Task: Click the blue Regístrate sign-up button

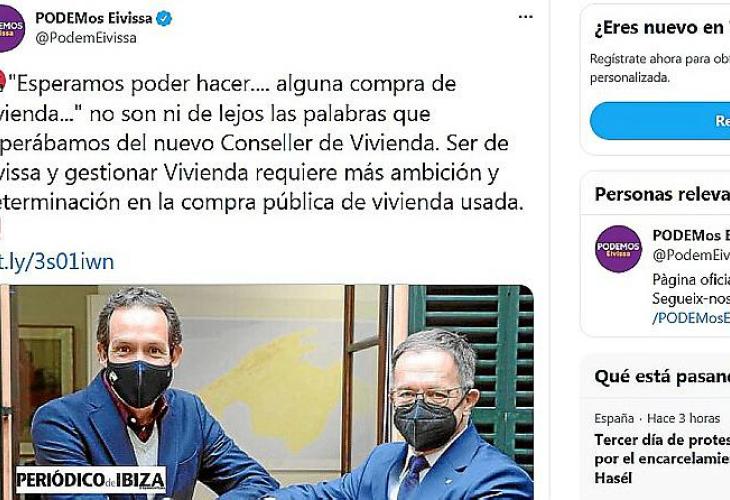Action: (660, 121)
